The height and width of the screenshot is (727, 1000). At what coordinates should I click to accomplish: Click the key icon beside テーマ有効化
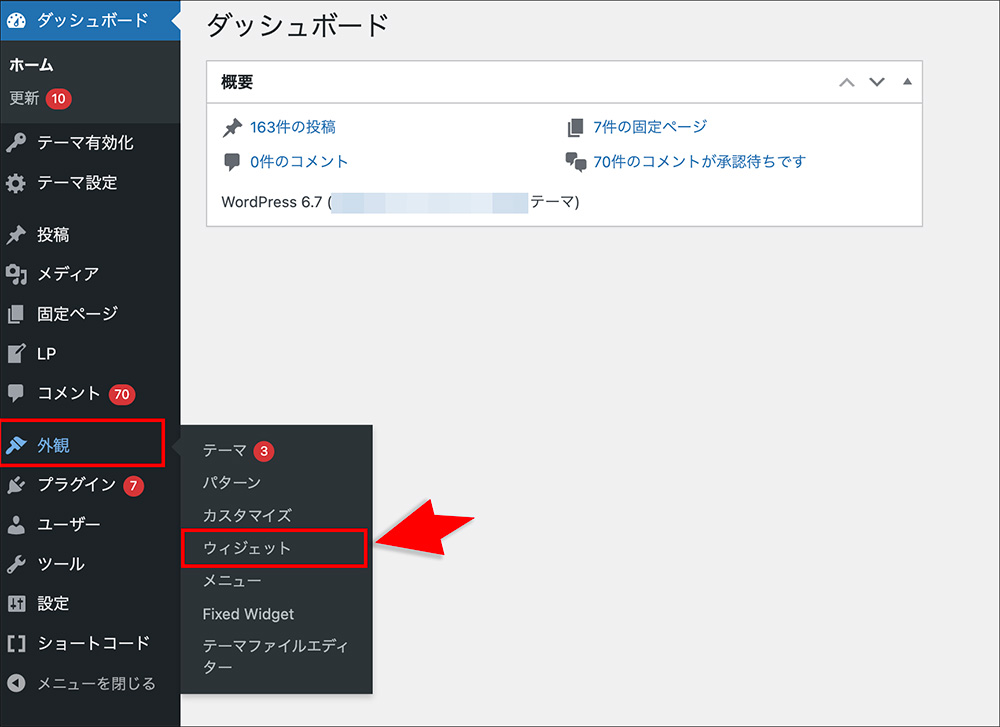[x=16, y=143]
